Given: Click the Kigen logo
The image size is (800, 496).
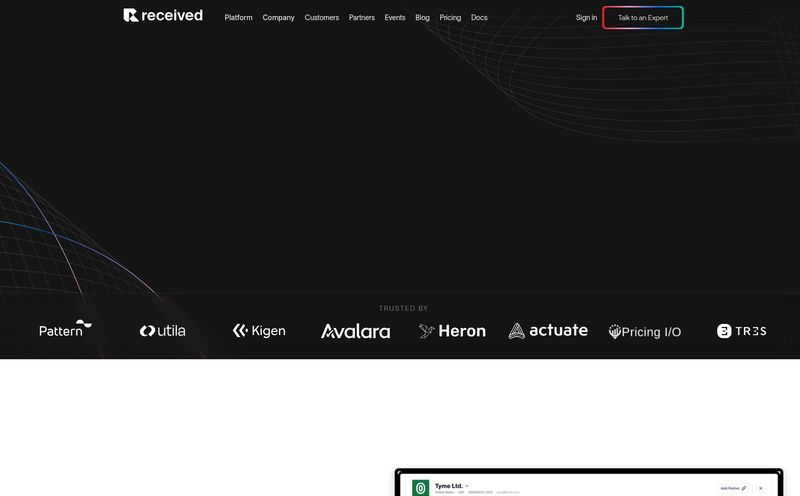Looking at the screenshot, I should pyautogui.click(x=259, y=331).
